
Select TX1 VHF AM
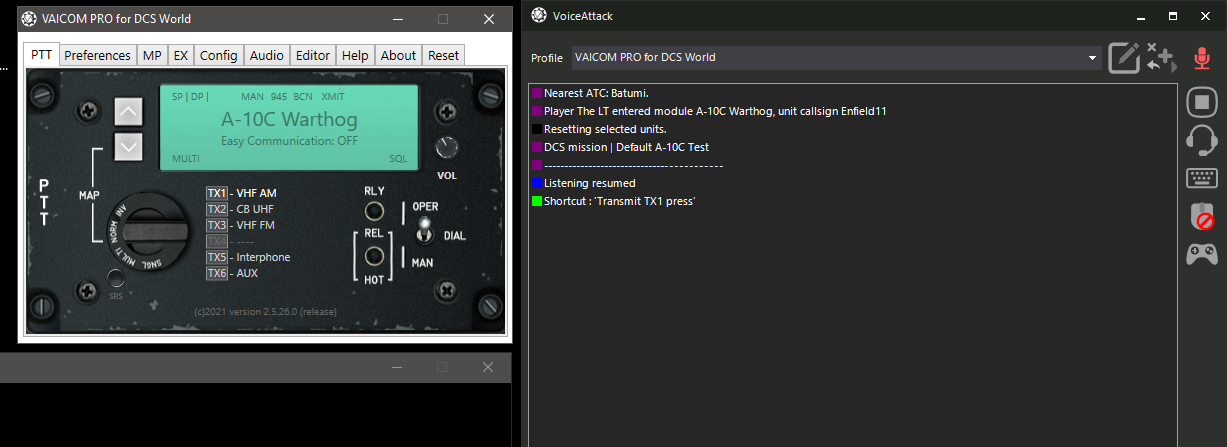(x=241, y=193)
